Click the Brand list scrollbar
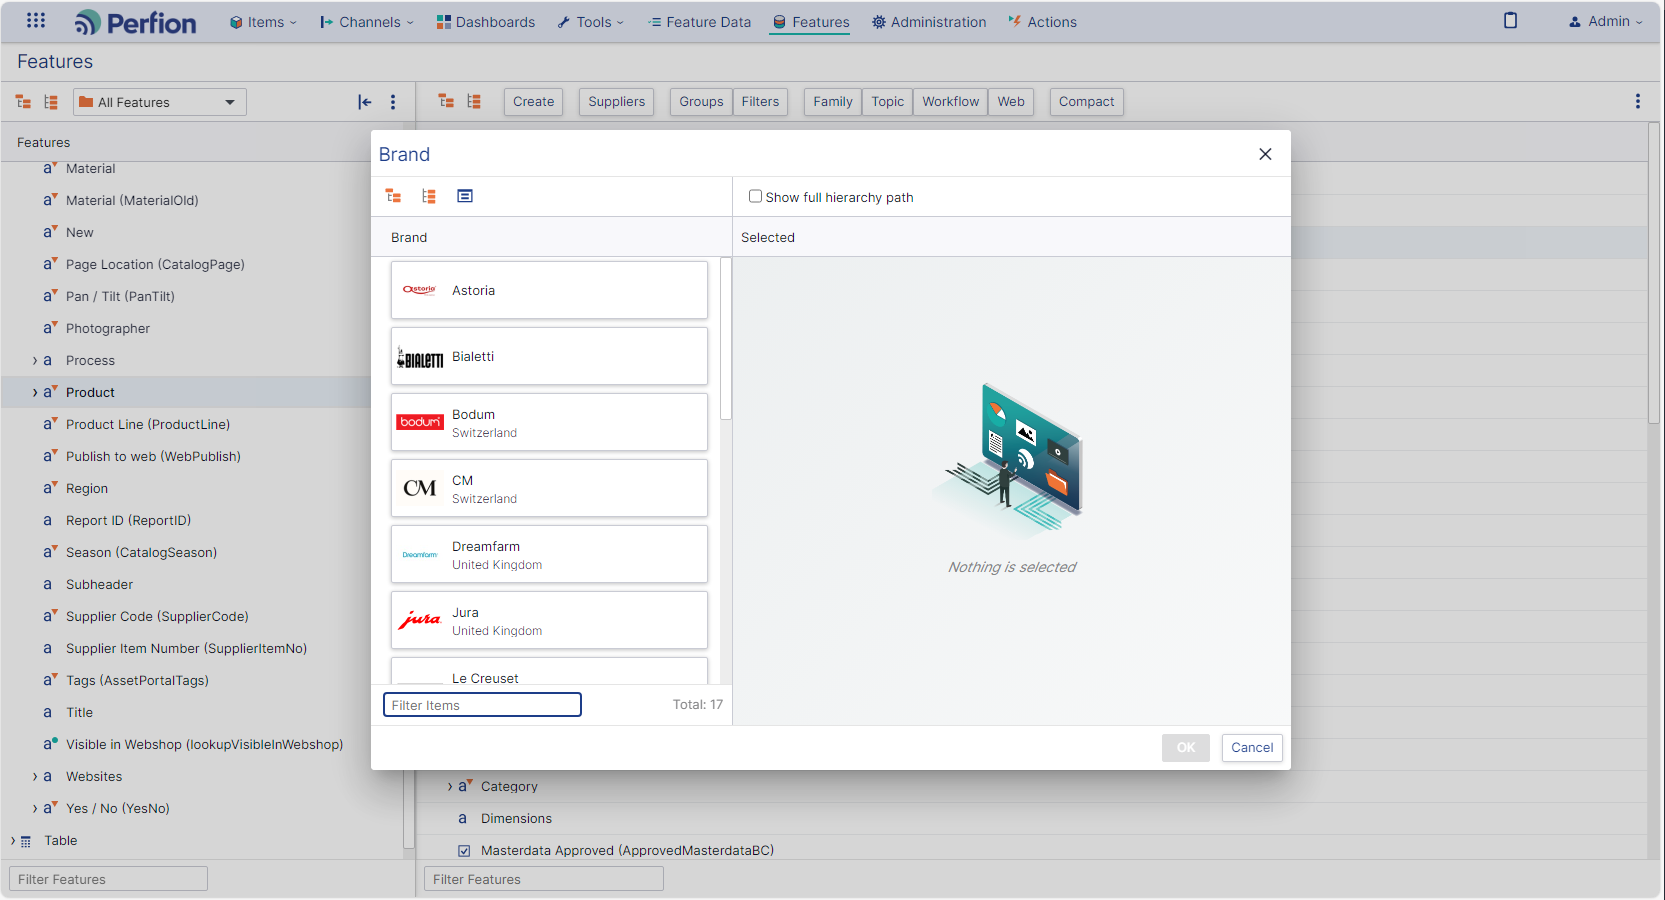This screenshot has width=1665, height=900. pyautogui.click(x=726, y=339)
